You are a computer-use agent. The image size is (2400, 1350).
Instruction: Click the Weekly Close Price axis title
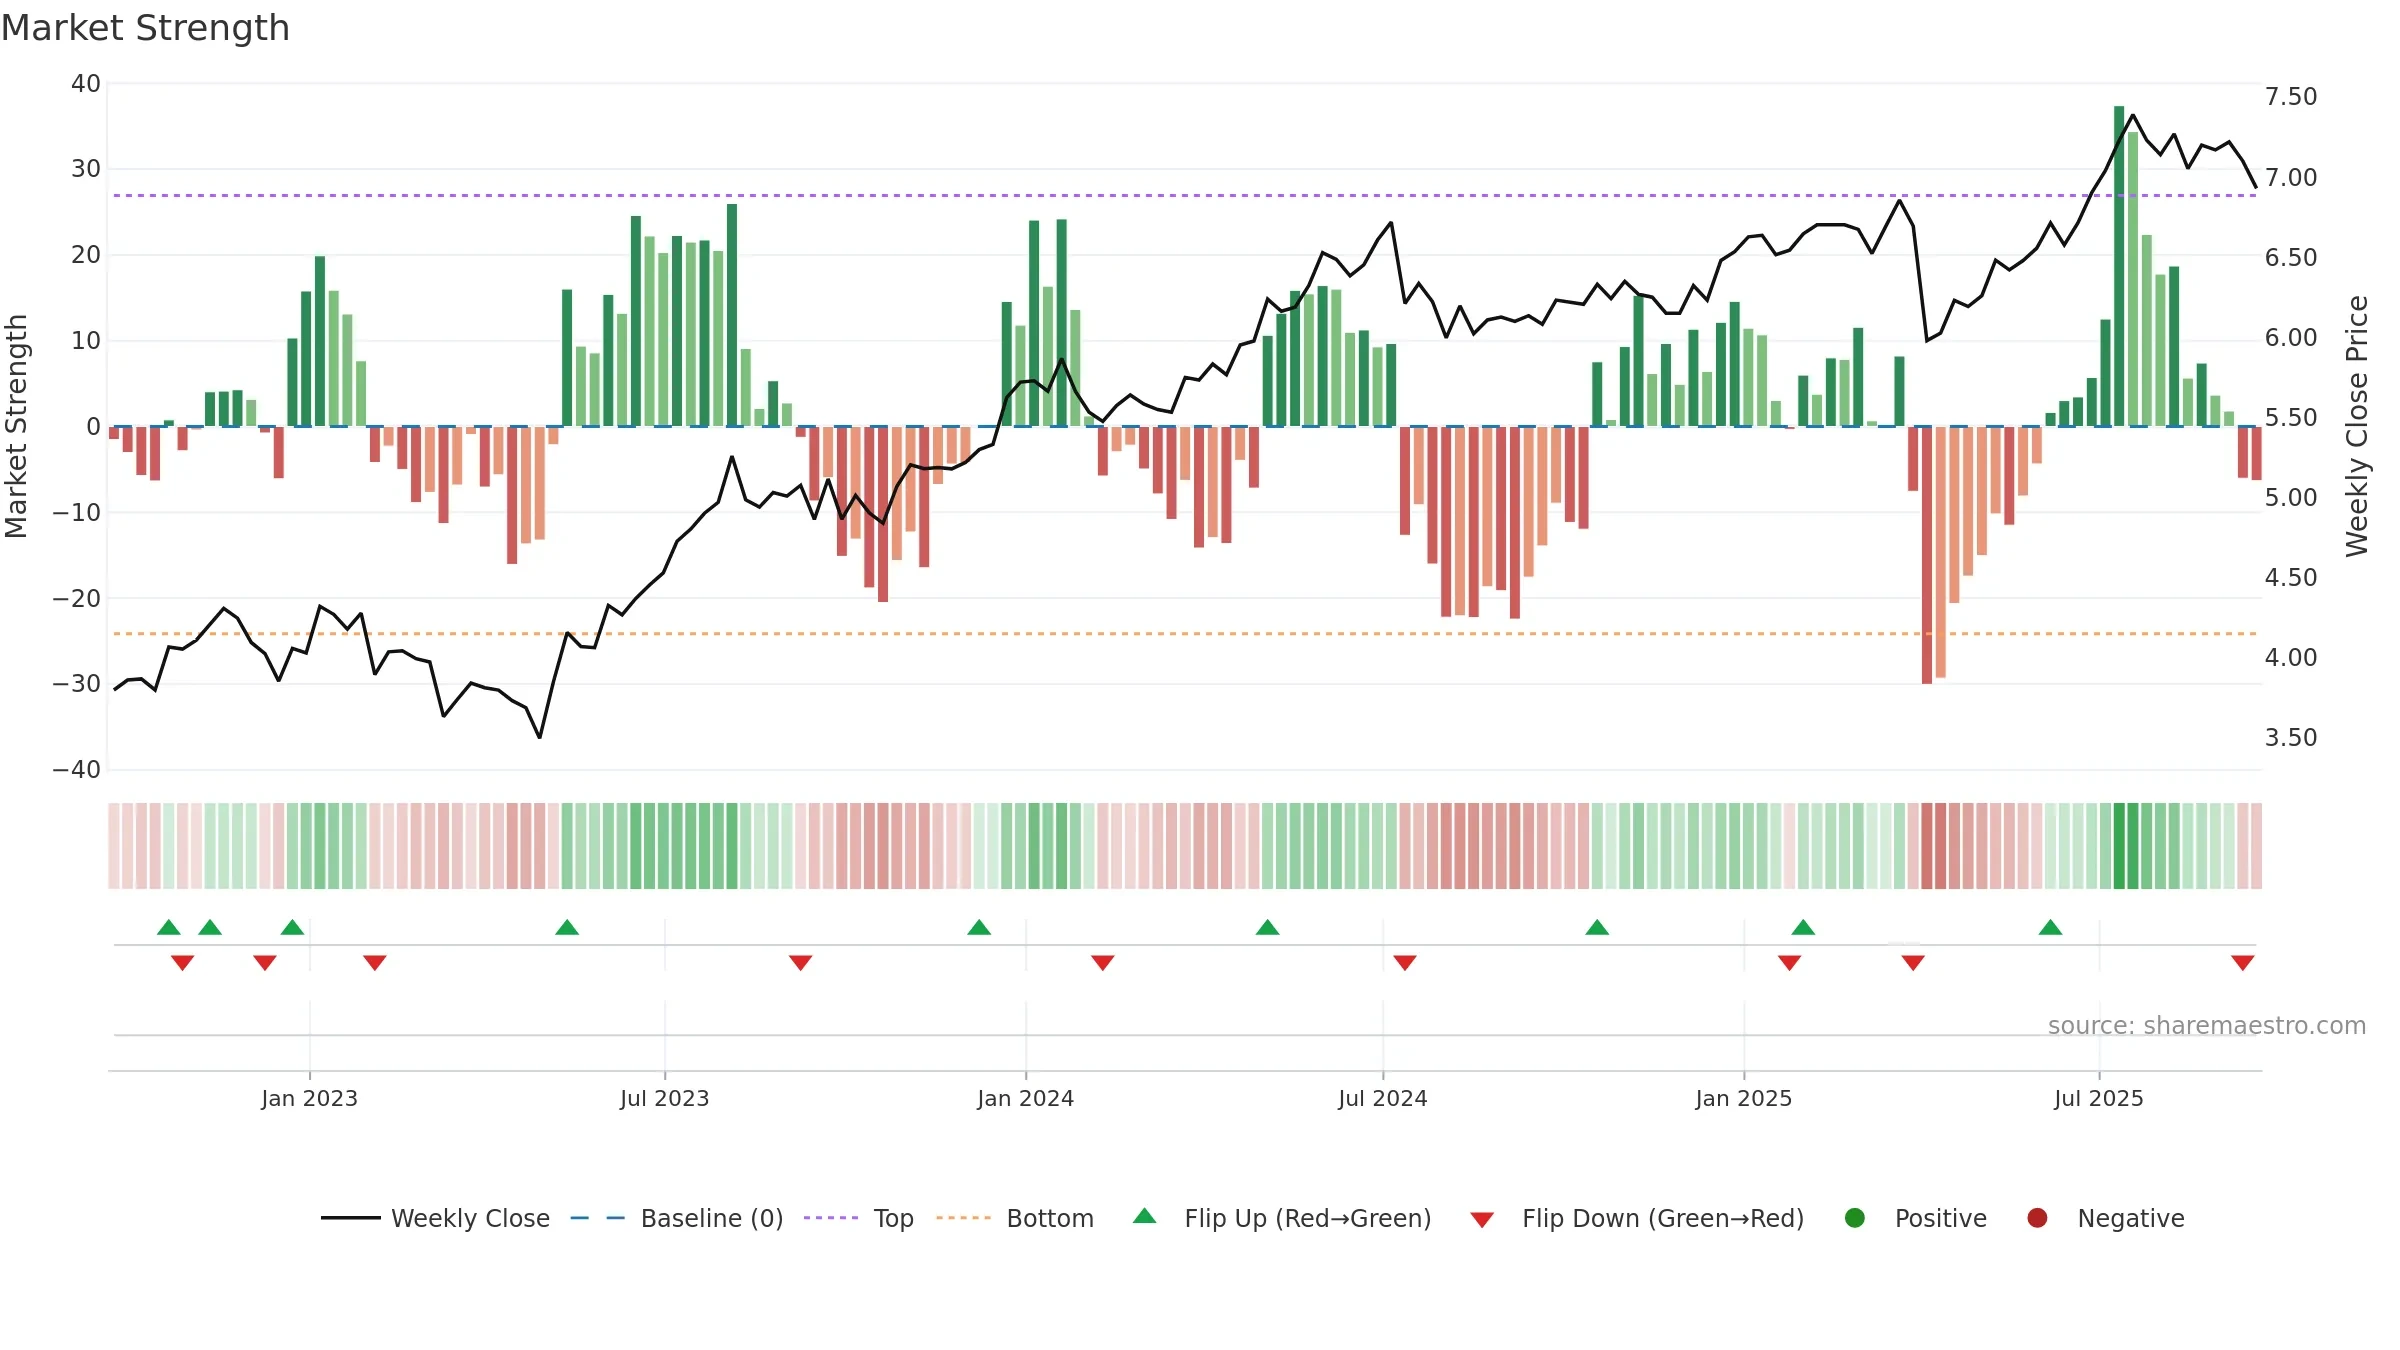tap(2357, 426)
